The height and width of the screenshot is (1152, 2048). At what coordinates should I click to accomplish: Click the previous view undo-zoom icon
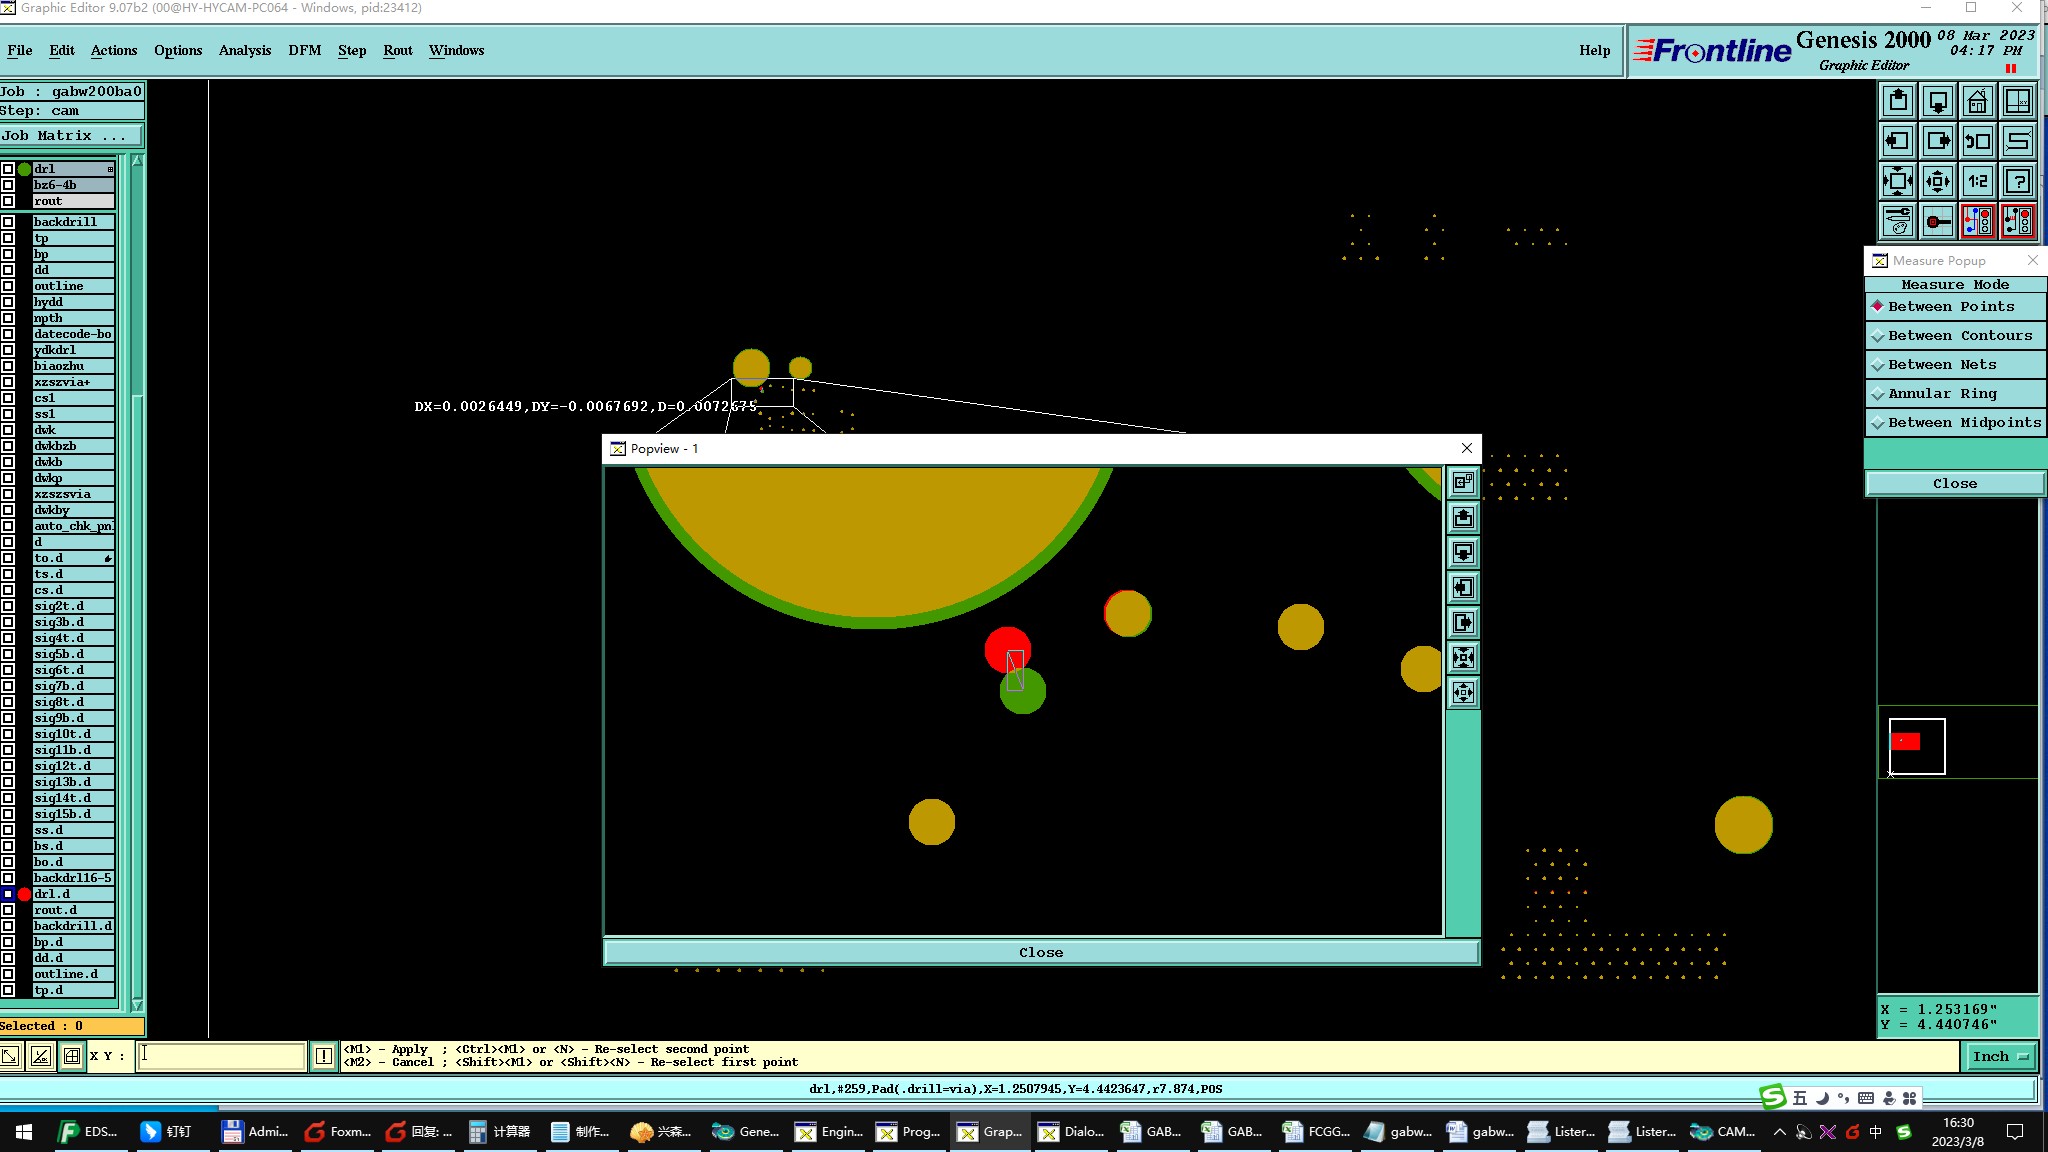1977,142
